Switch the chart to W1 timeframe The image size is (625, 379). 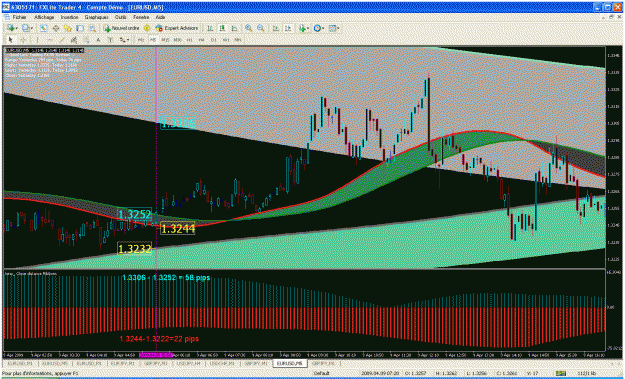[226, 39]
